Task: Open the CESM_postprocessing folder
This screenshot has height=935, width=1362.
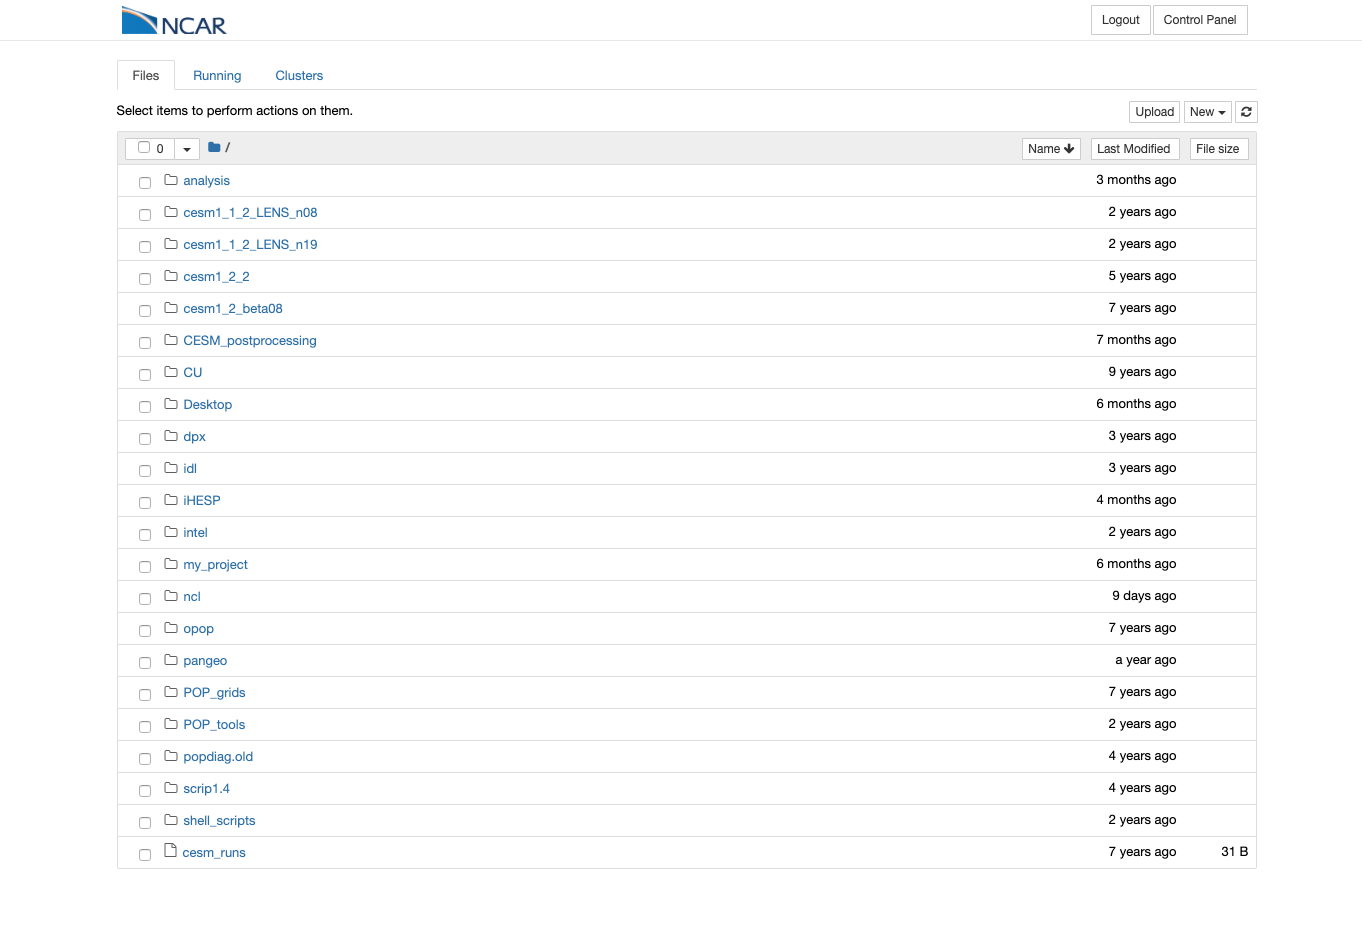Action: (x=250, y=341)
